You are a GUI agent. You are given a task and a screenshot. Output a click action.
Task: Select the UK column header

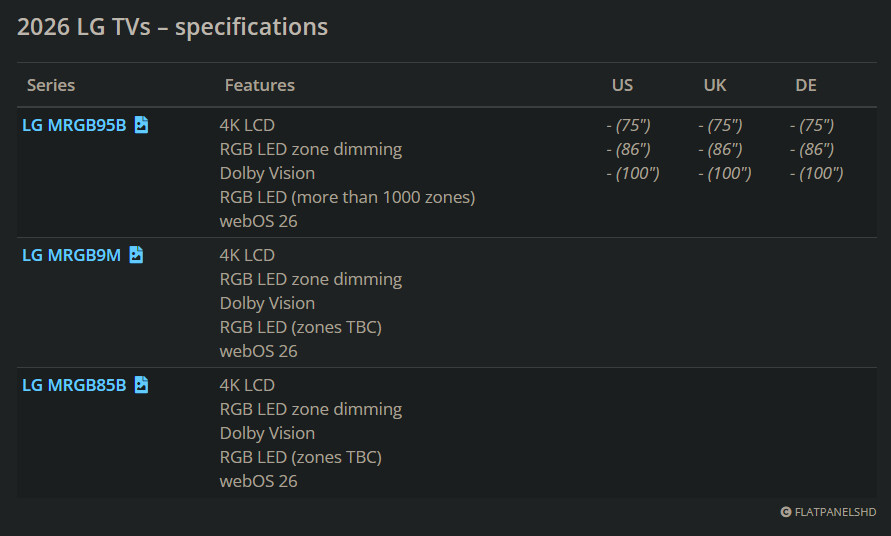pos(715,85)
